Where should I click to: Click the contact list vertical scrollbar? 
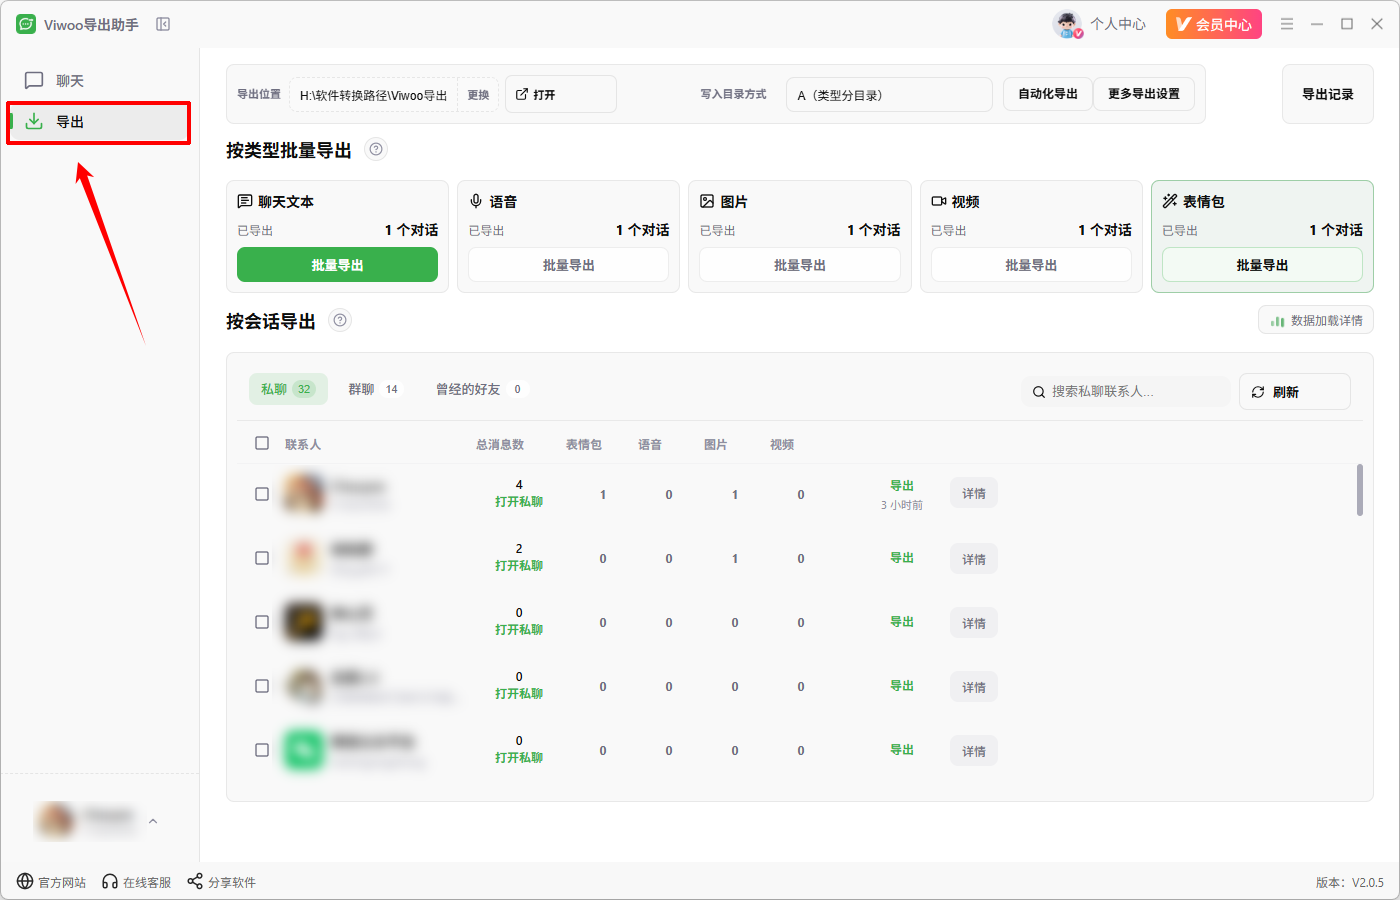point(1360,490)
